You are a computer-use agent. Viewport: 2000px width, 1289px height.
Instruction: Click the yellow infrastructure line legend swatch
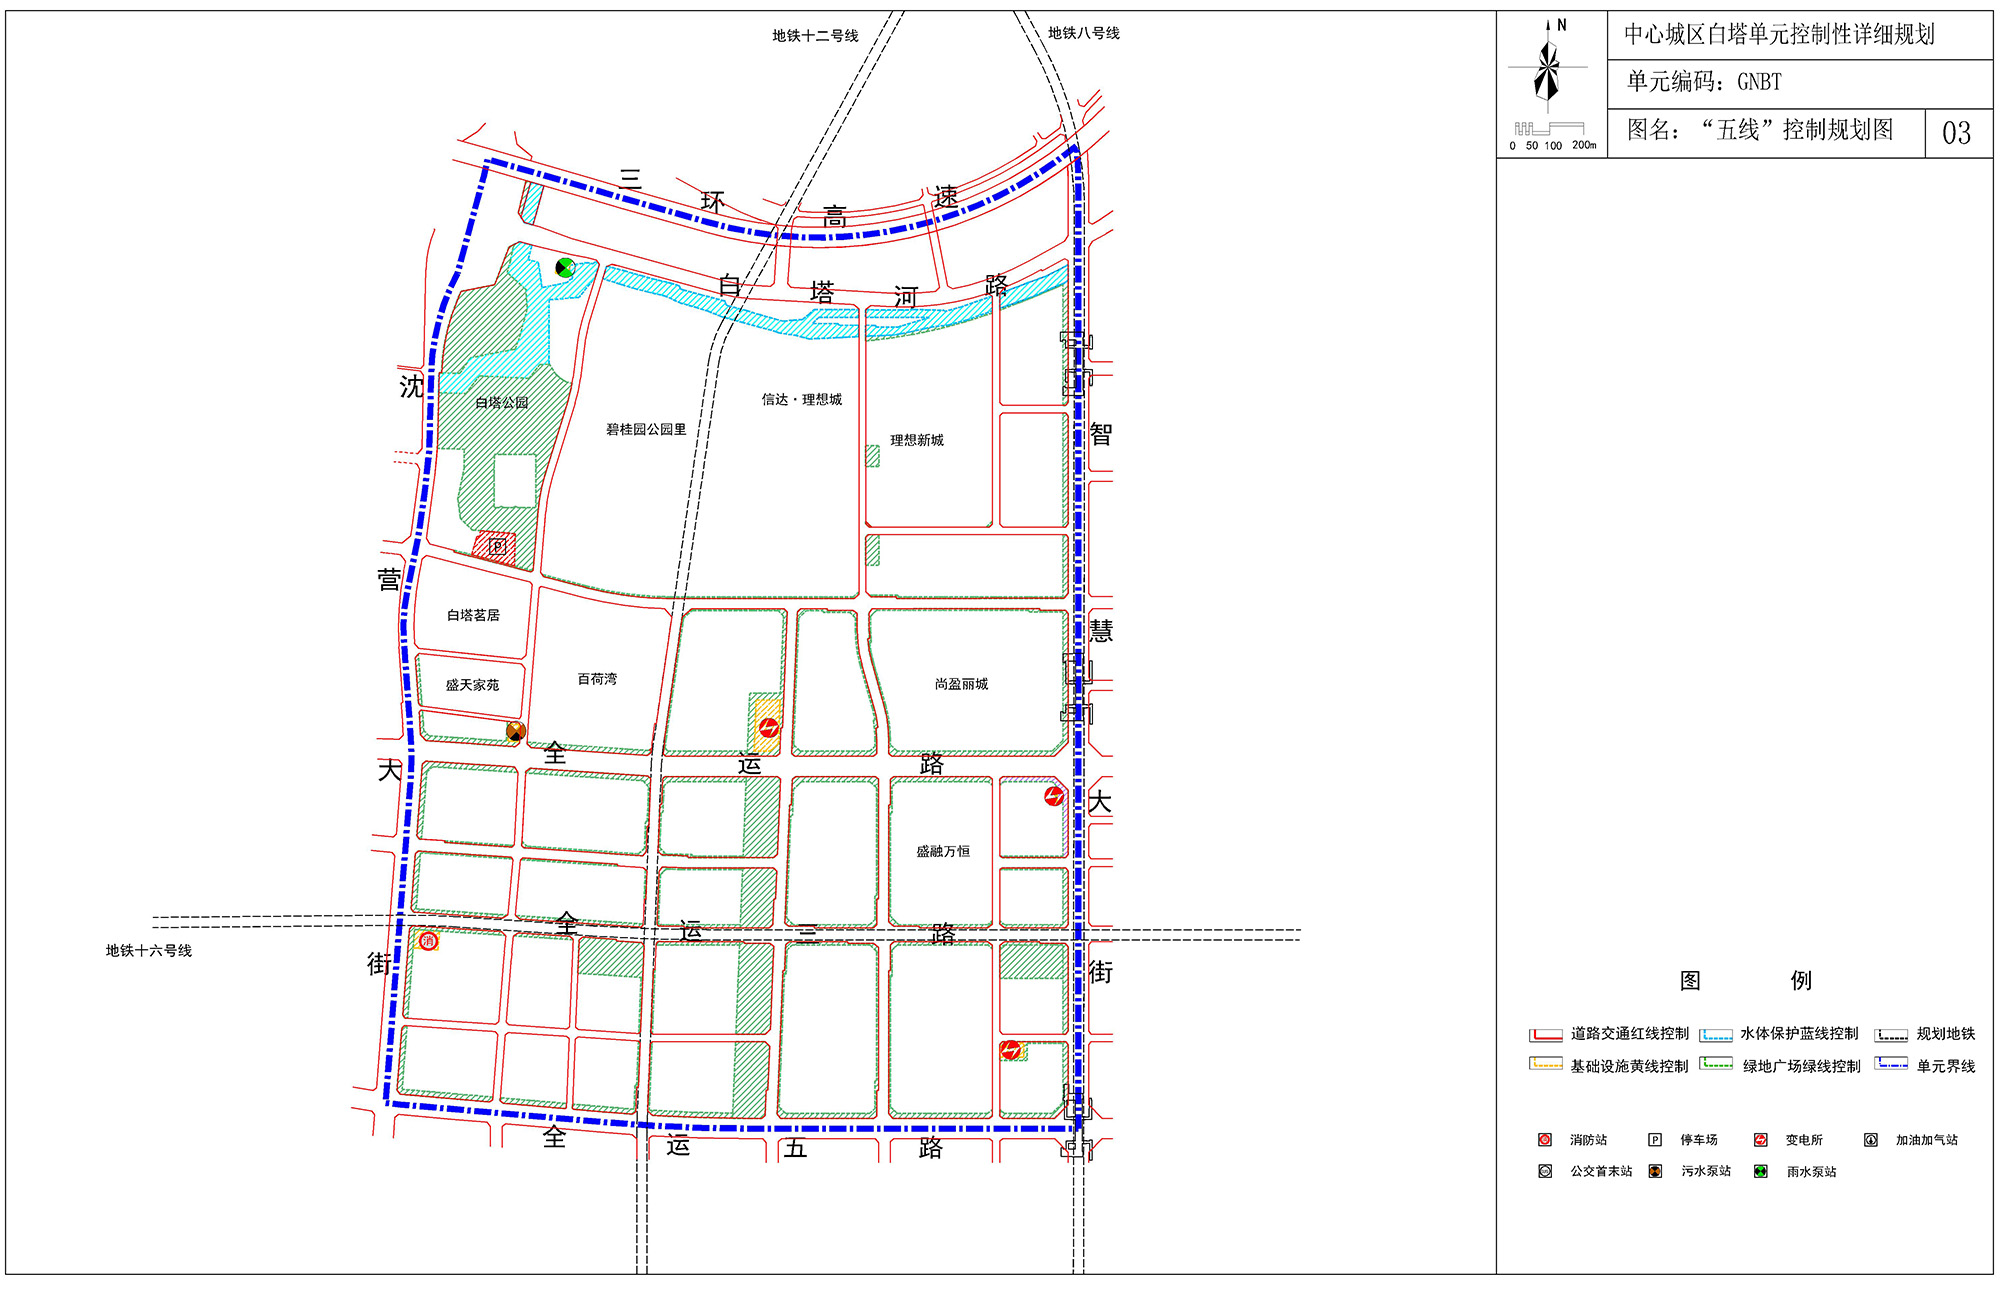pyautogui.click(x=1545, y=1064)
